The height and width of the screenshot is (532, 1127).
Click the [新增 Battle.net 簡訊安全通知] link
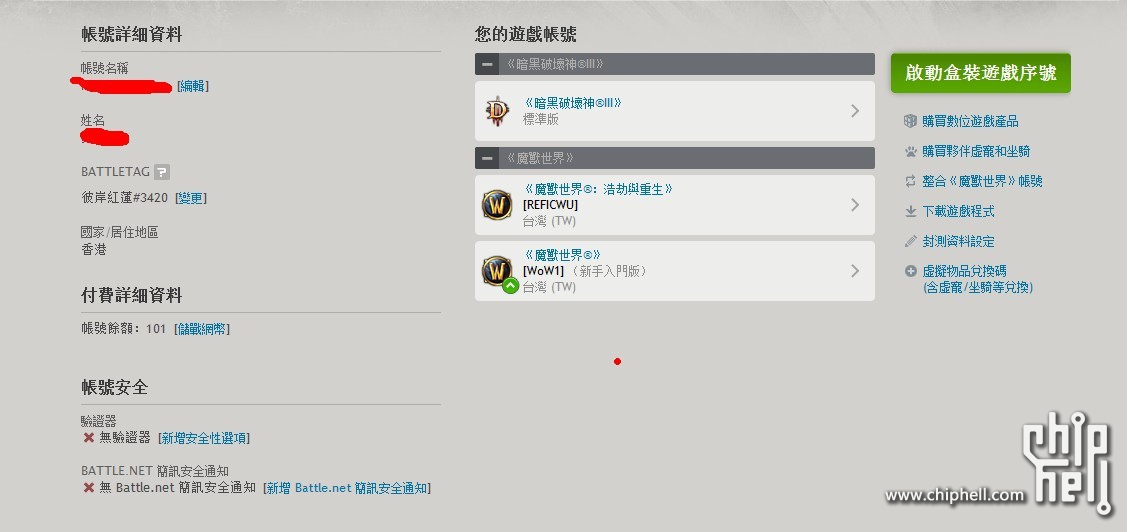coord(347,488)
